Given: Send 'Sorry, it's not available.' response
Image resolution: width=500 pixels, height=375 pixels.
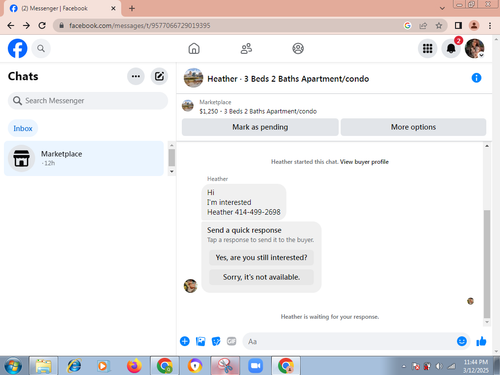Looking at the screenshot, I should [x=261, y=277].
